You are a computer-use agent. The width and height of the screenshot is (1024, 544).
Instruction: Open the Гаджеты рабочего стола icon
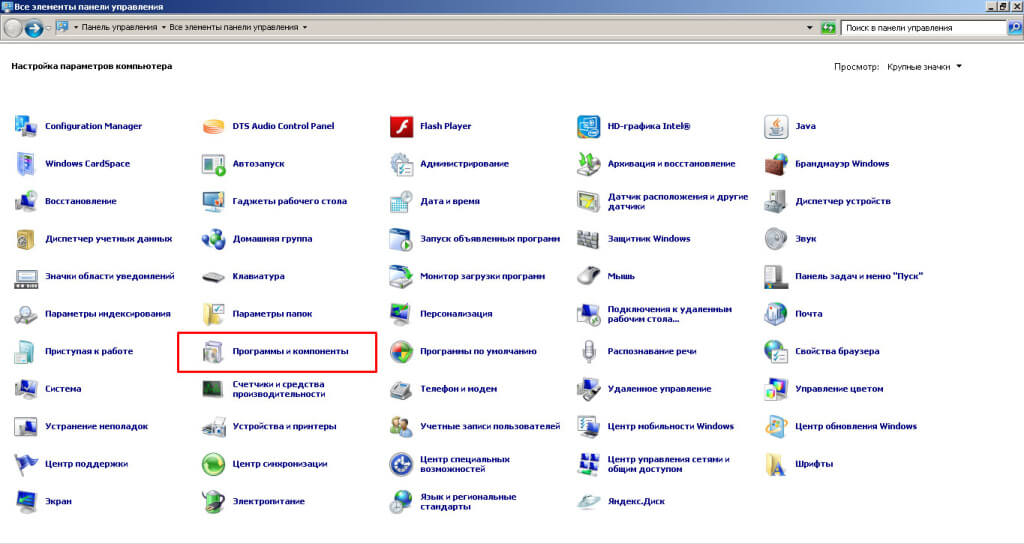click(x=214, y=201)
